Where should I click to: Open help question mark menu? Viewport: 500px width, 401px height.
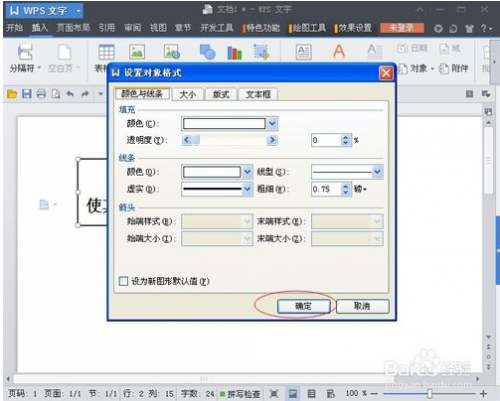pos(486,29)
